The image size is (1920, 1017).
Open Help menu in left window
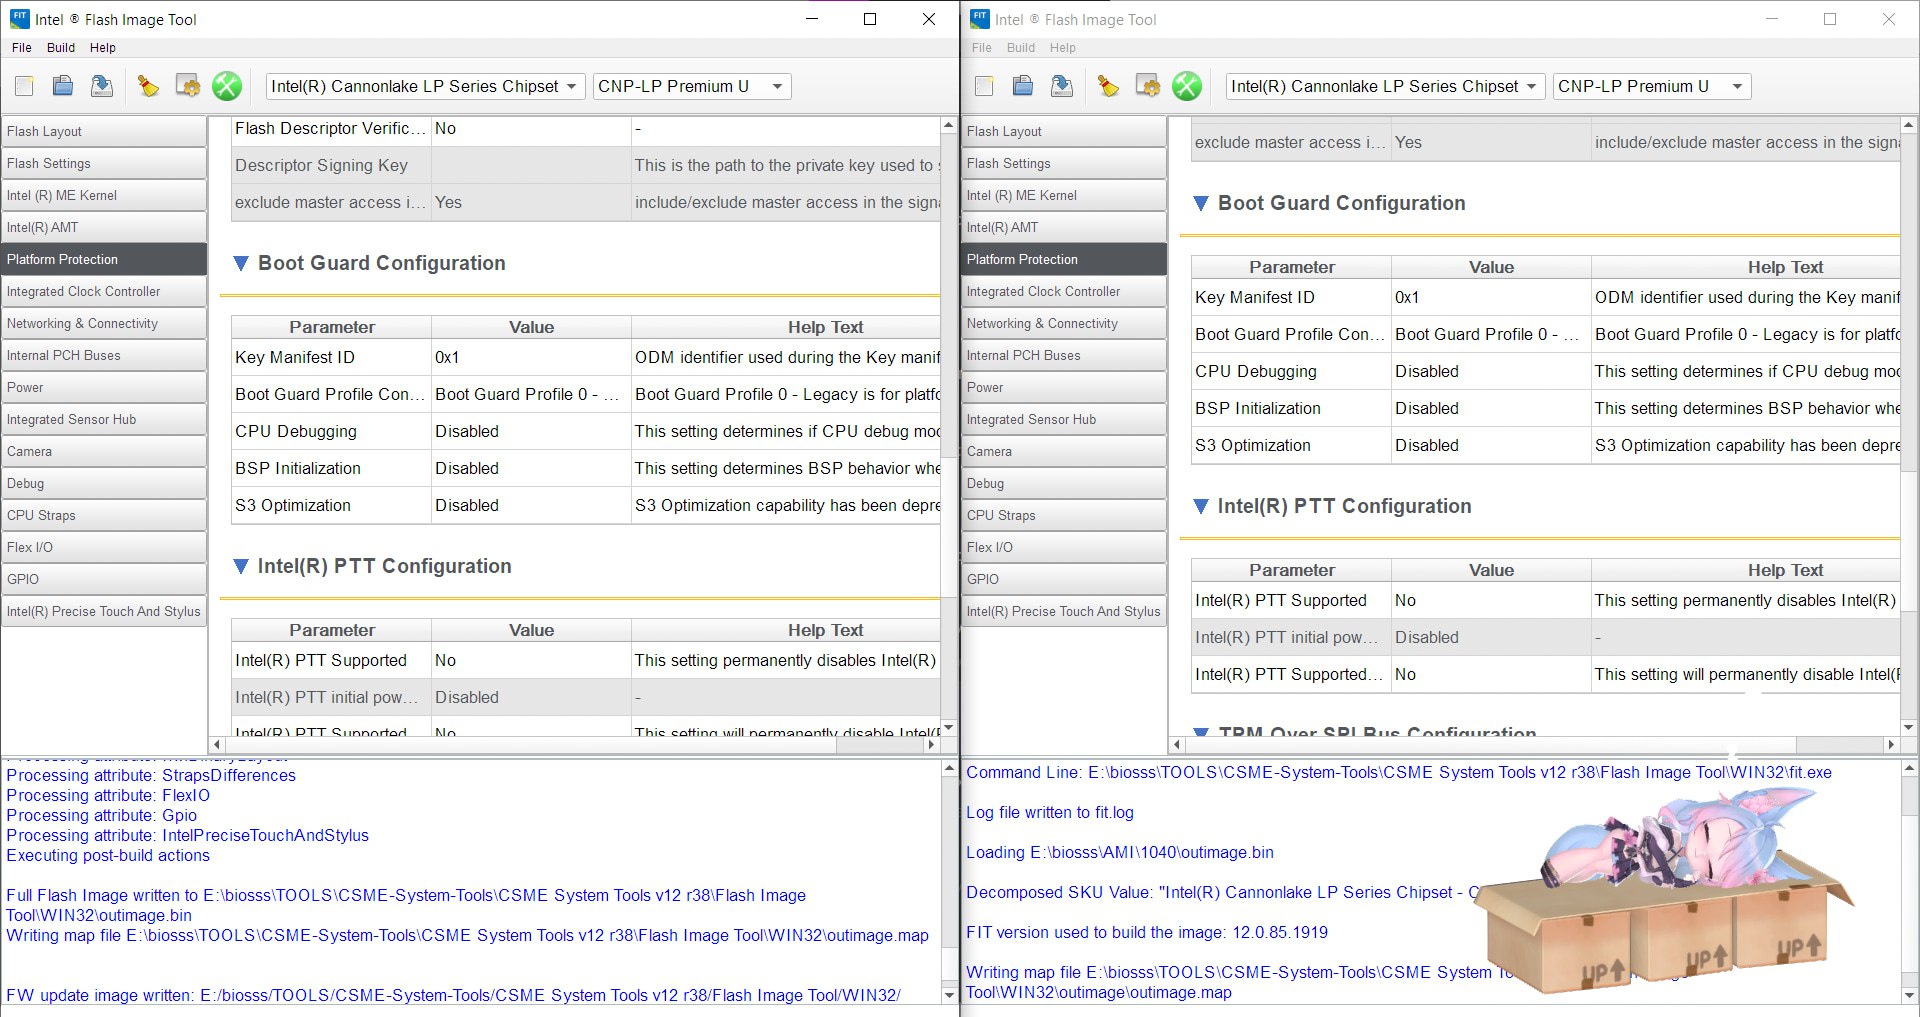[x=103, y=47]
